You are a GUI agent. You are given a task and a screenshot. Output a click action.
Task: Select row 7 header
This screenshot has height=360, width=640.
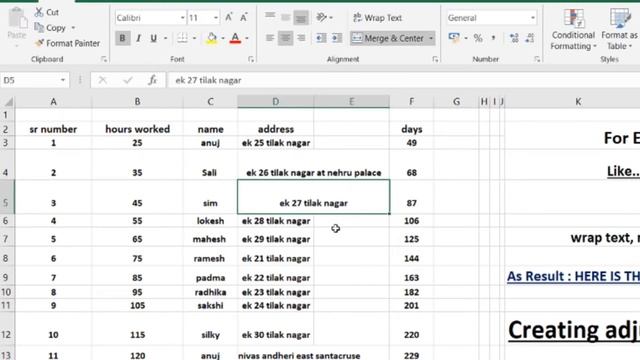click(6, 239)
